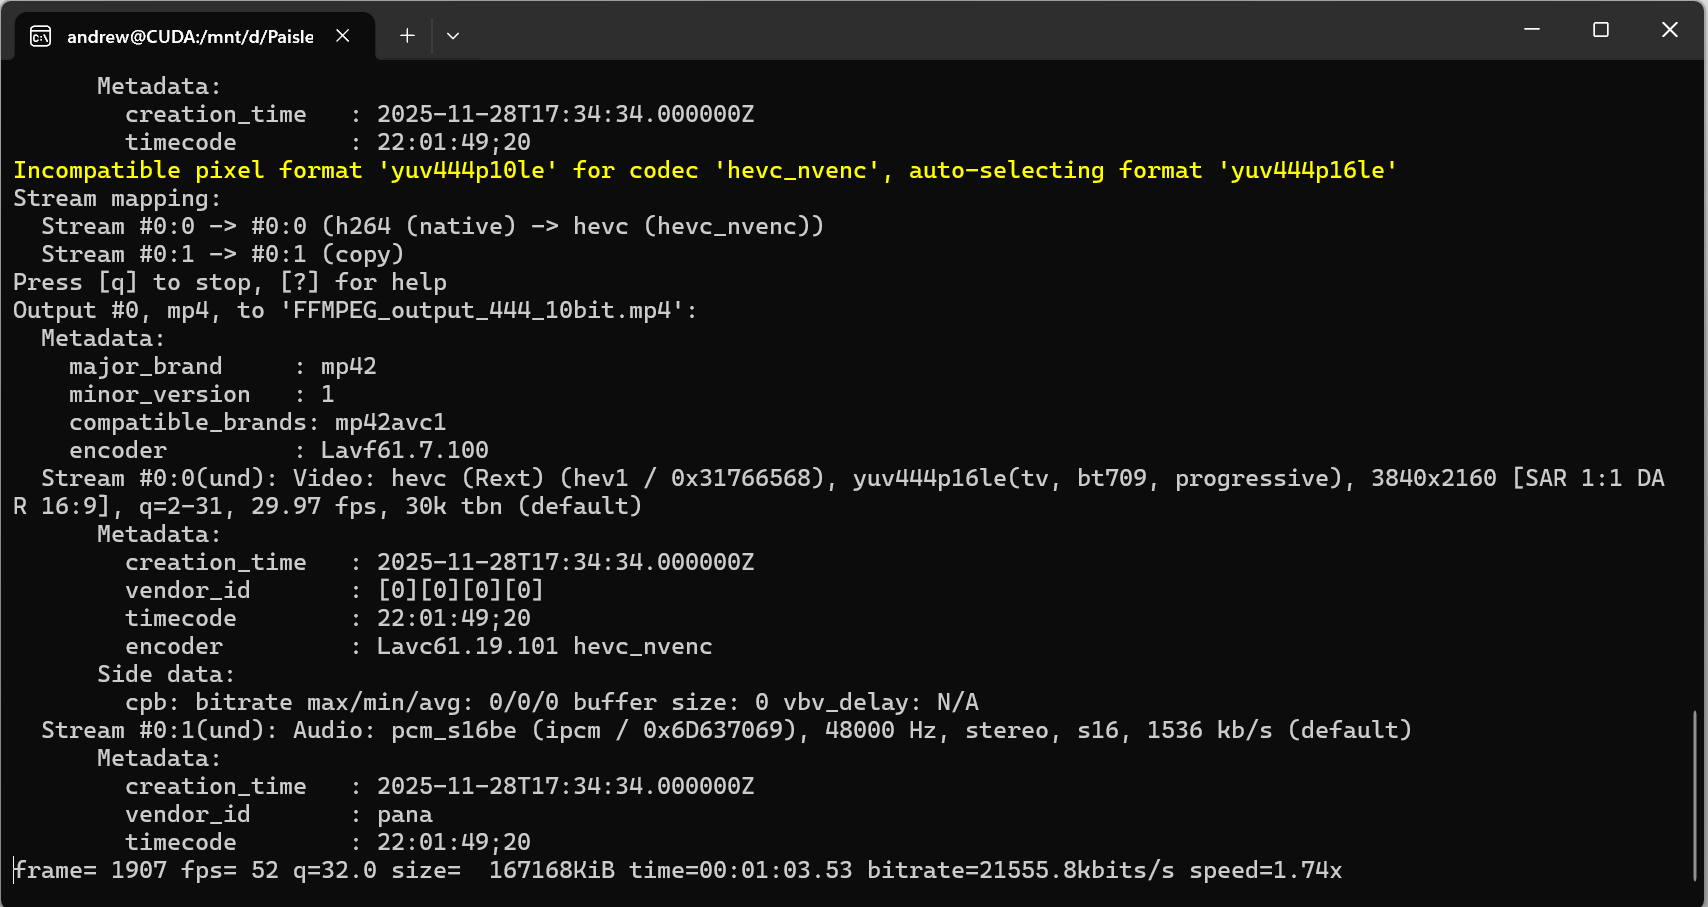This screenshot has width=1708, height=907.
Task: Click the 'speed=1.74x' progress readout
Action: (1265, 870)
